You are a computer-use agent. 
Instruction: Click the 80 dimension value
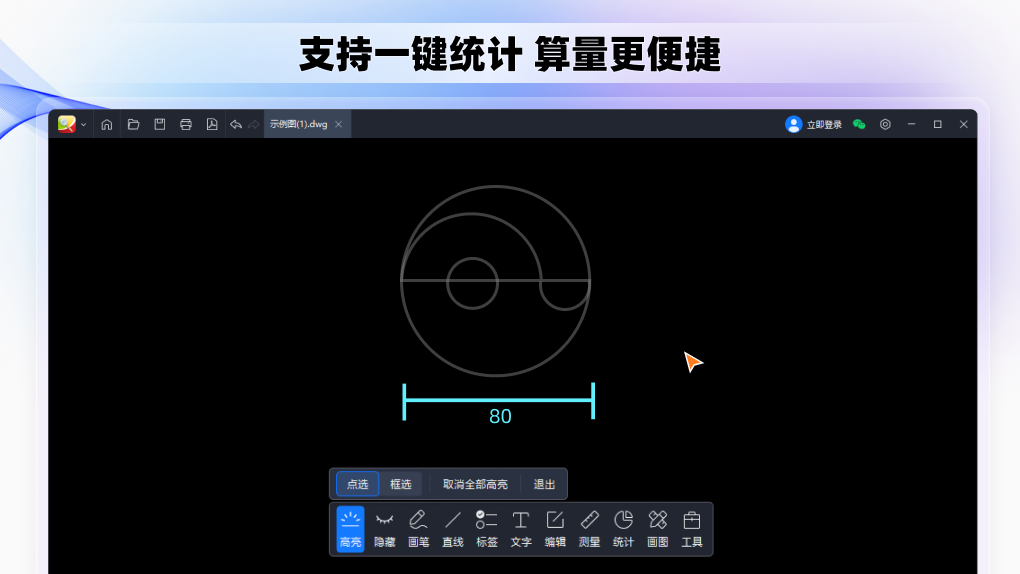point(500,417)
